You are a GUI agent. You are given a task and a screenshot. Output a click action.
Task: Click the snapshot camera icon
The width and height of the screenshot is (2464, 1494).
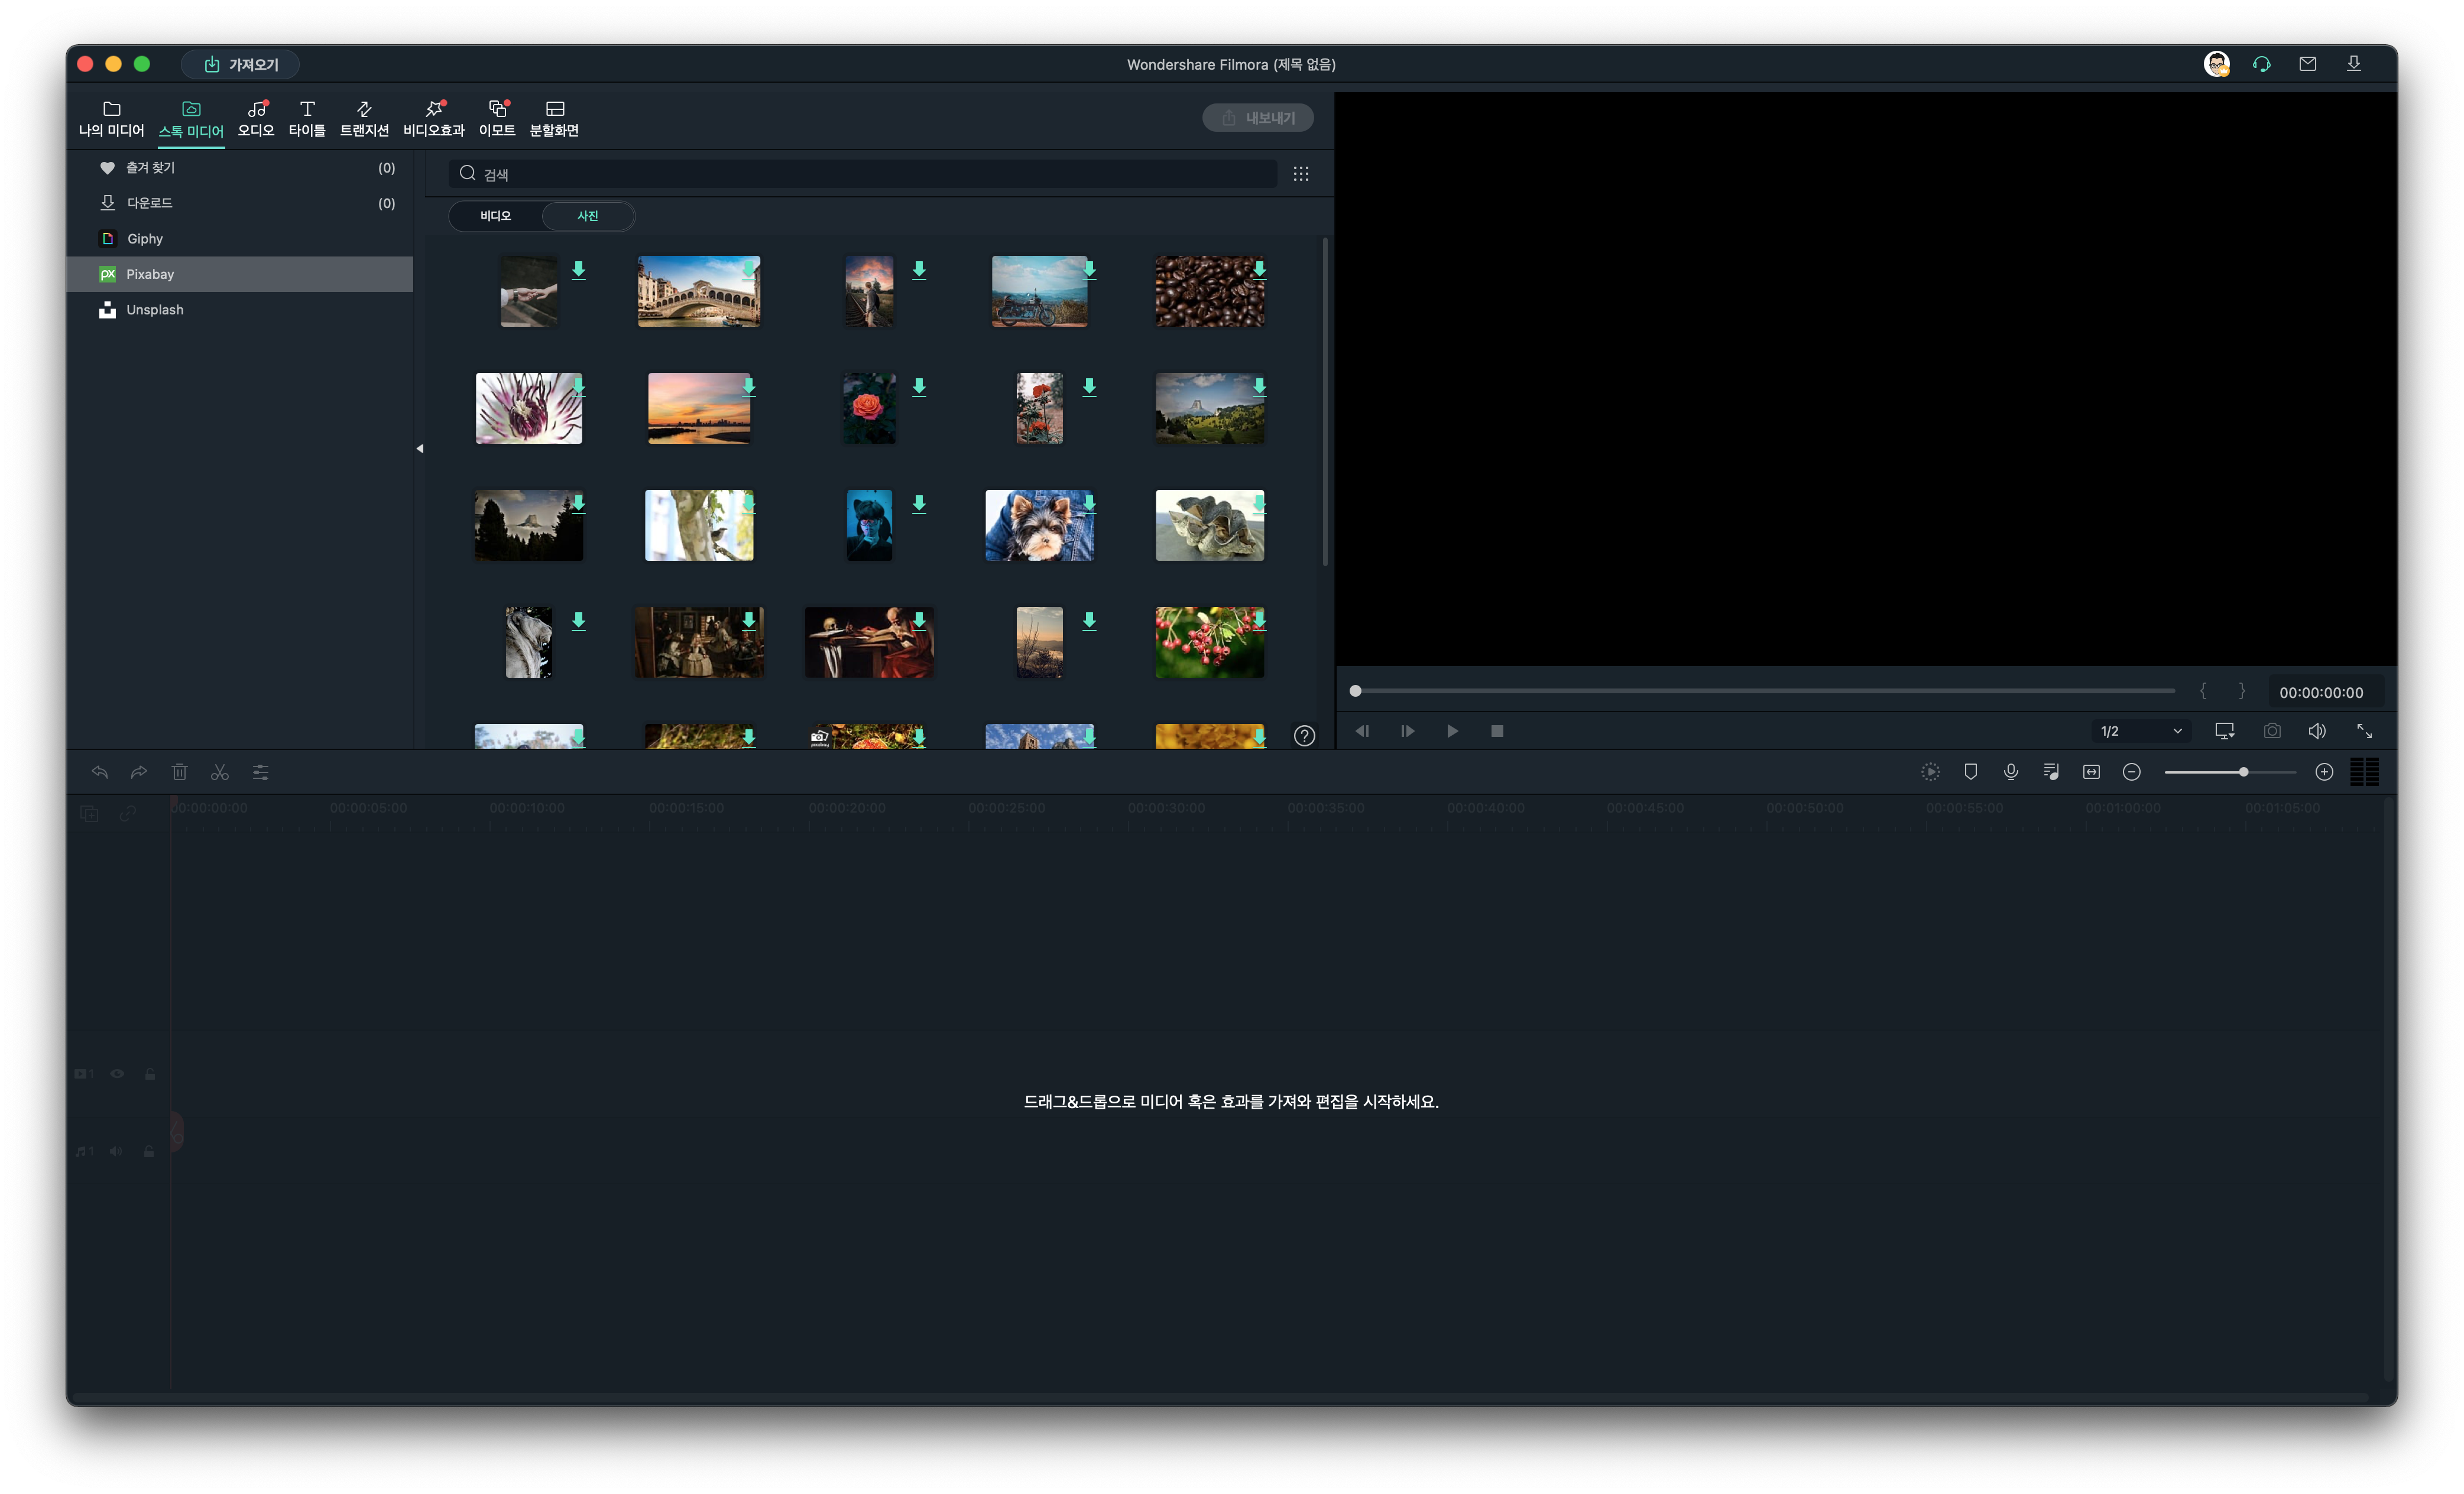coord(2272,731)
